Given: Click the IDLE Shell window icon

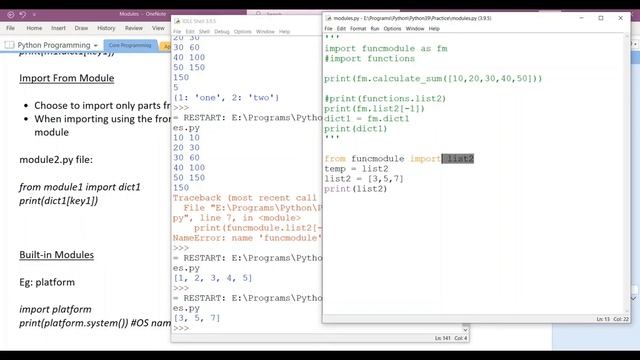Looking at the screenshot, I should tap(177, 21).
